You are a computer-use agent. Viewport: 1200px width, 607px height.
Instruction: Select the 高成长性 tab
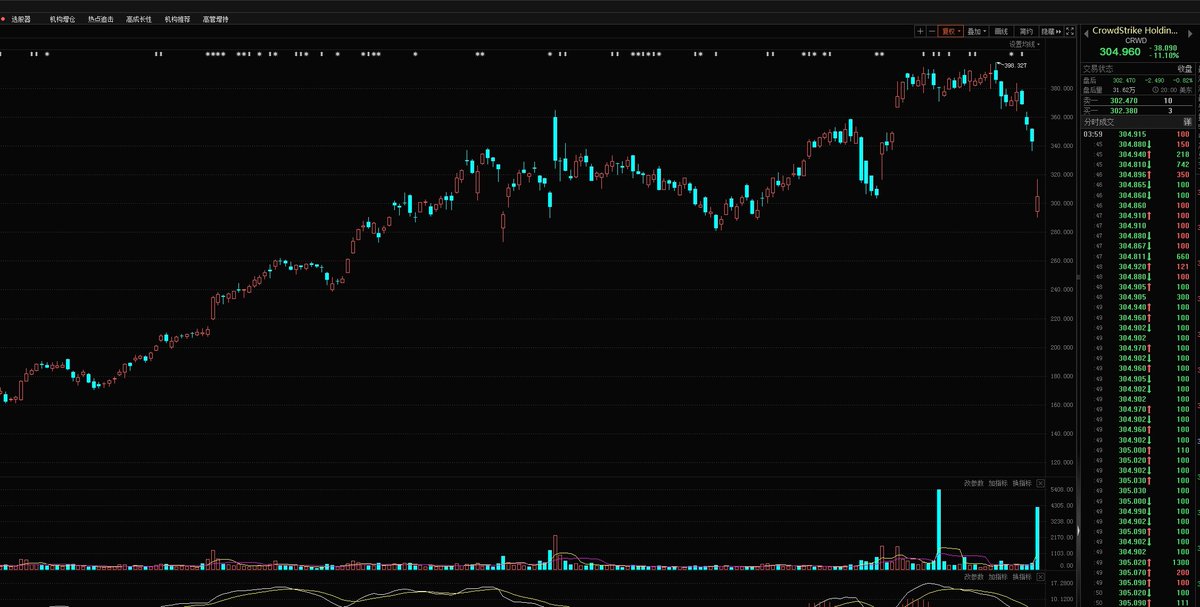pos(139,19)
